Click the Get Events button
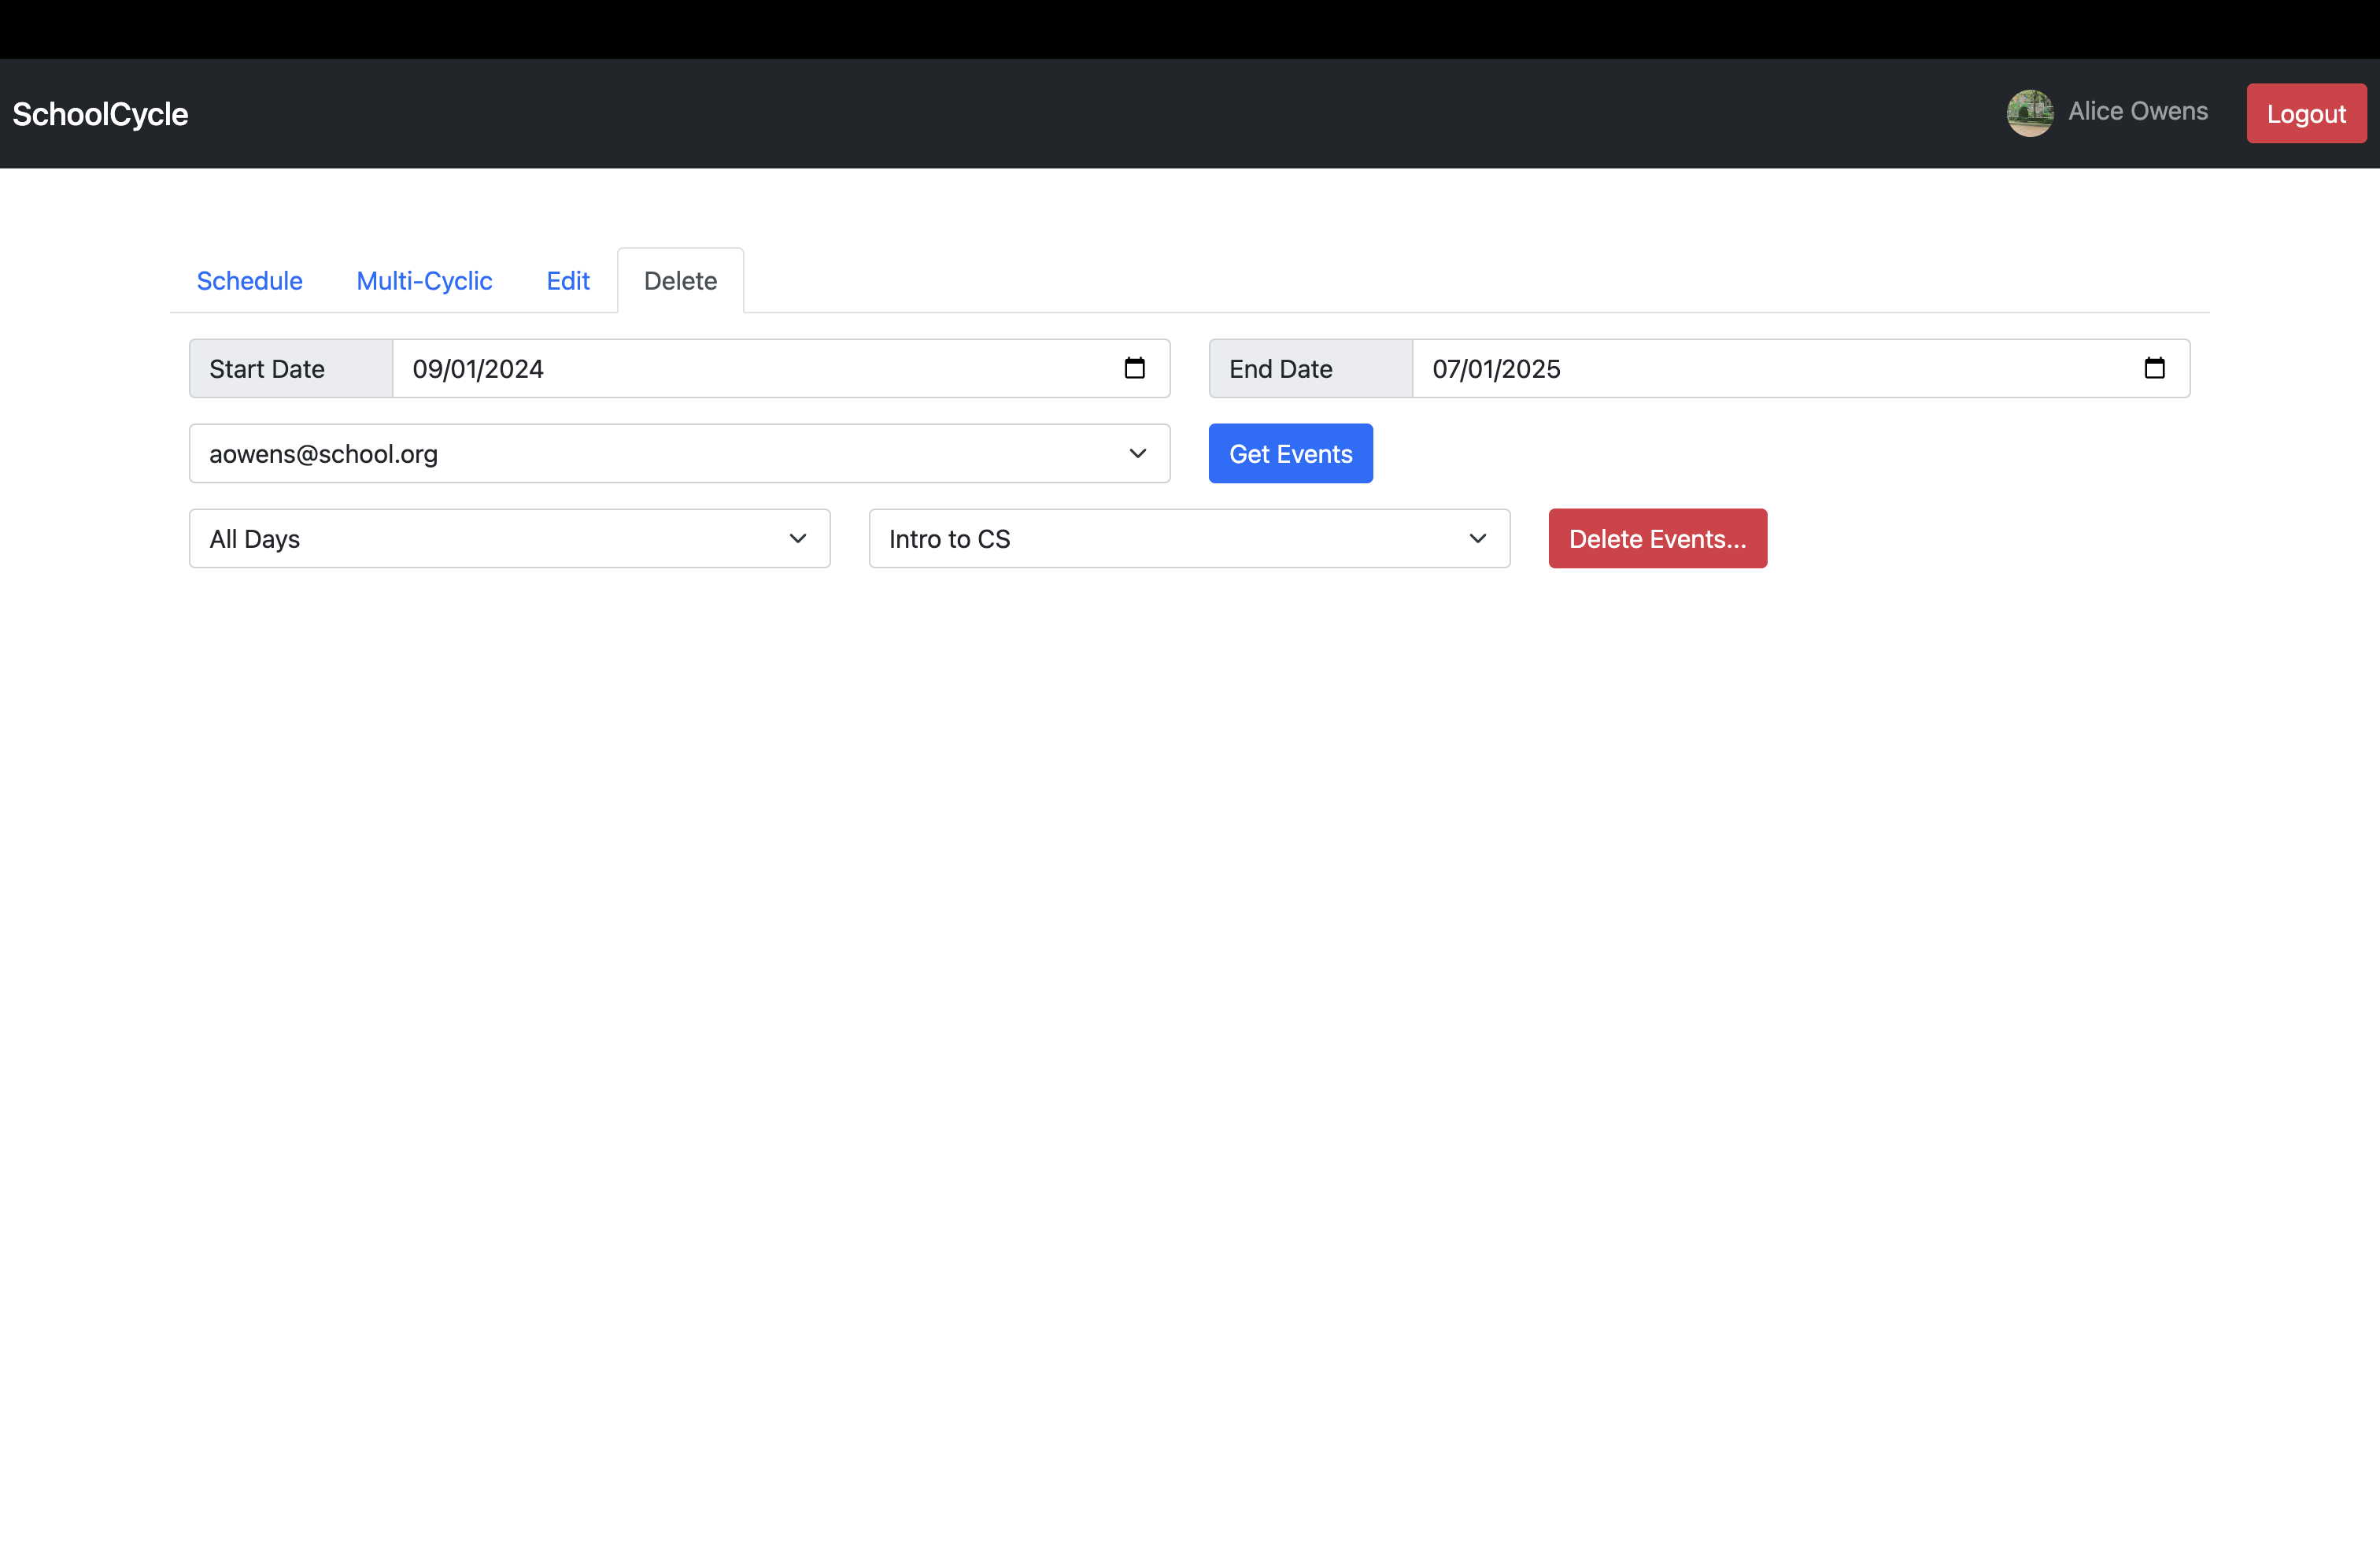This screenshot has width=2380, height=1546. [1290, 453]
